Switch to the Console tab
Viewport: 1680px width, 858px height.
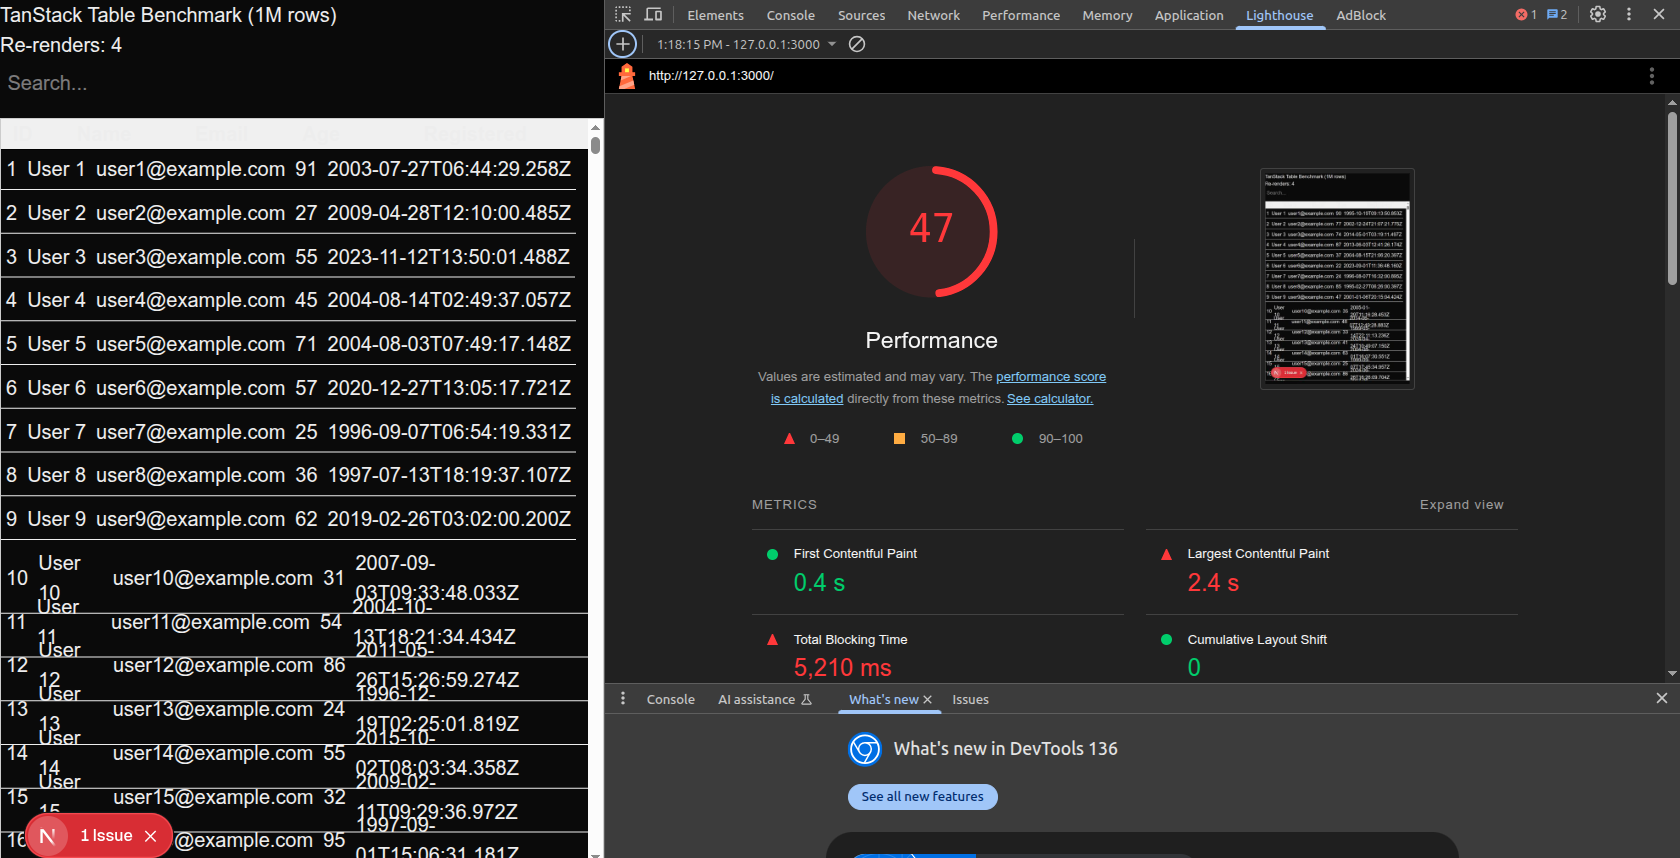pyautogui.click(x=790, y=15)
